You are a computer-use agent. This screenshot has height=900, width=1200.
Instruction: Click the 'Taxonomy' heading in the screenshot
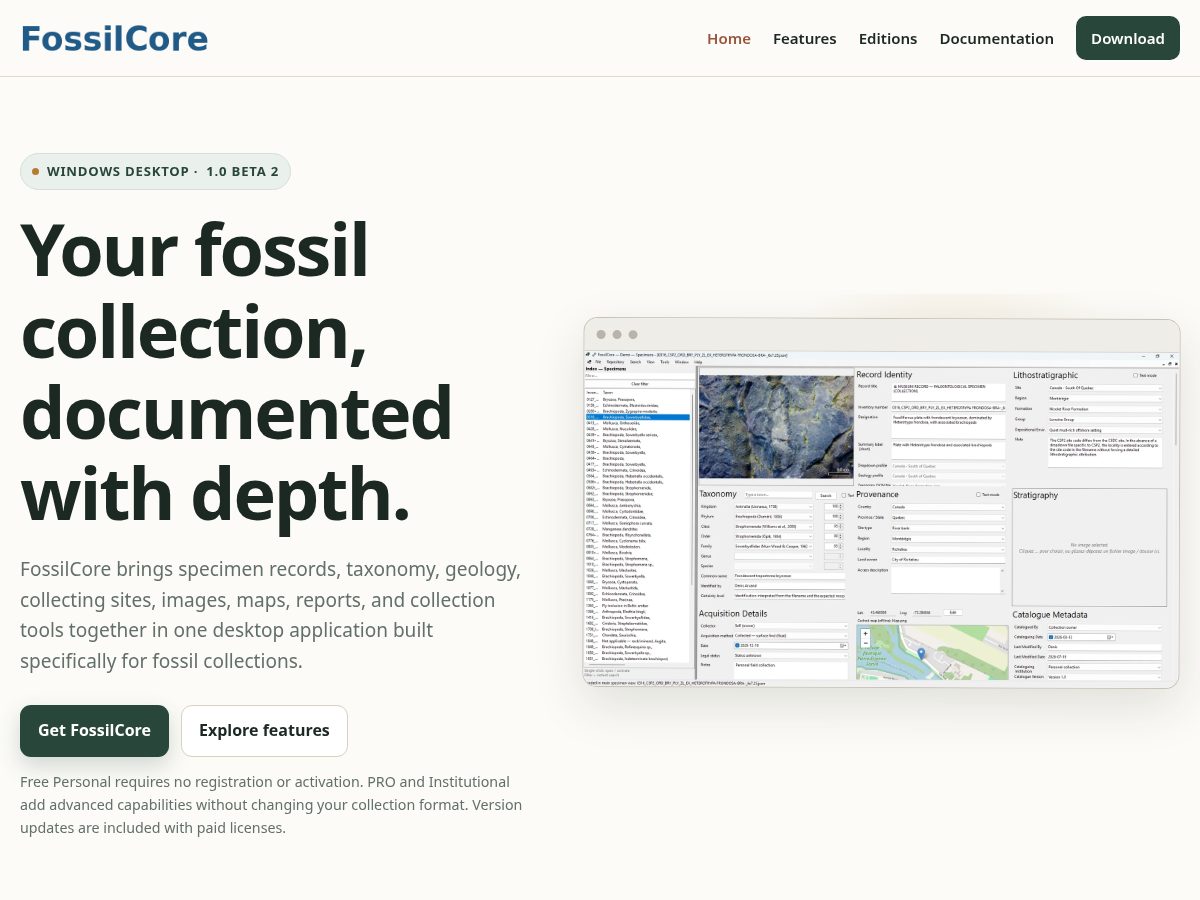click(718, 494)
